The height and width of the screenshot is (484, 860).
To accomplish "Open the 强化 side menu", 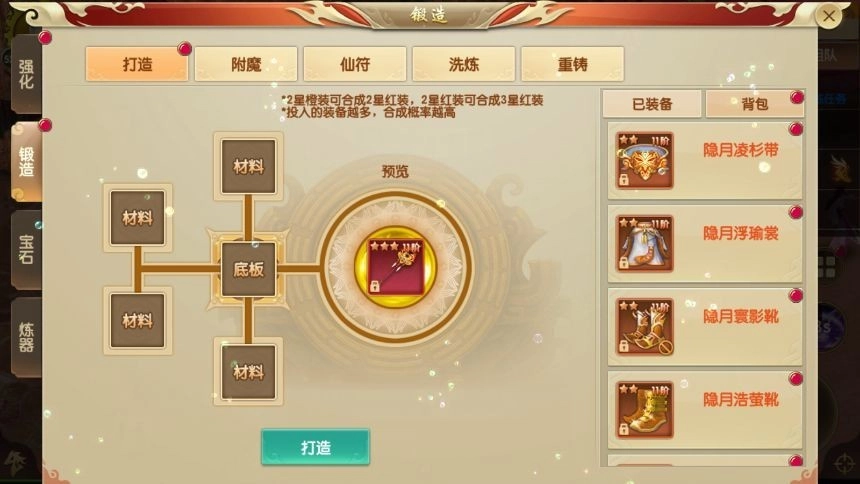I will [x=26, y=74].
